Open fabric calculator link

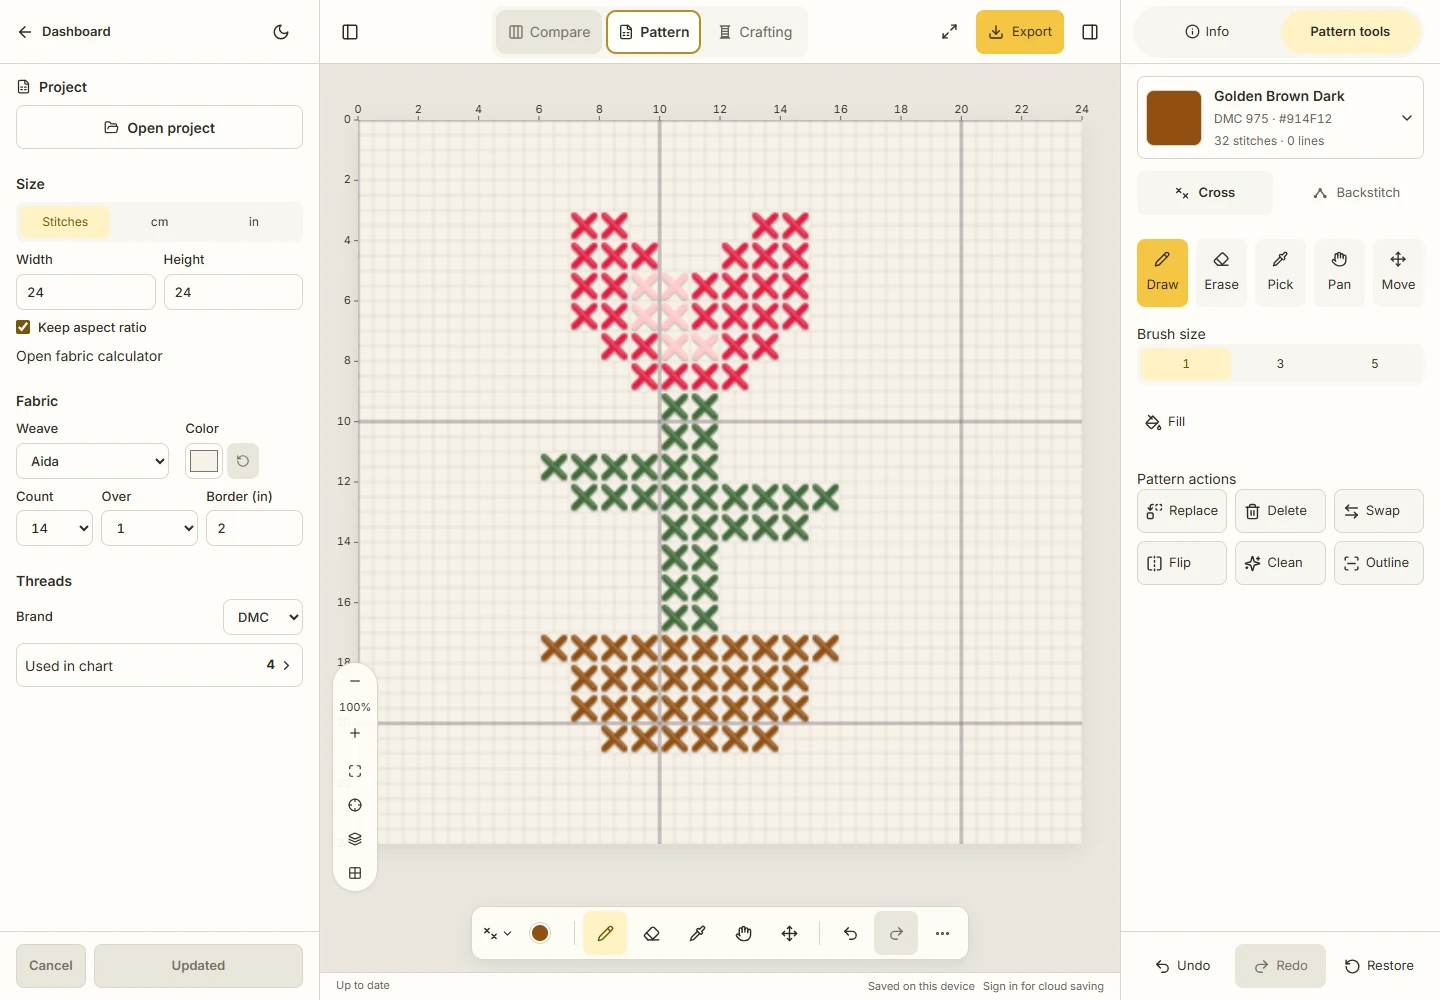pyautogui.click(x=89, y=356)
